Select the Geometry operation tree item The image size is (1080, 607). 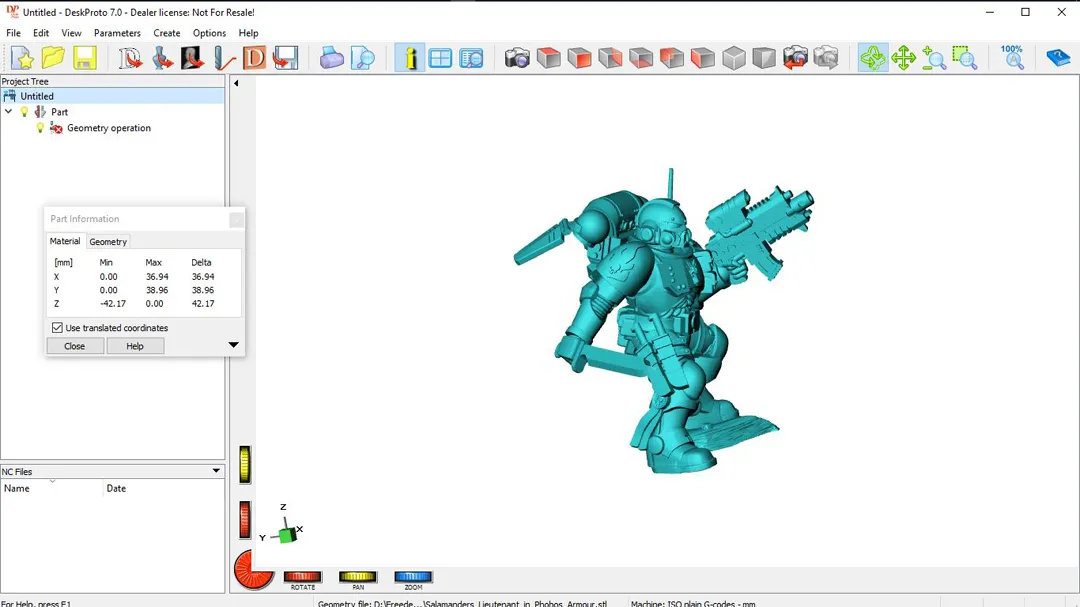(109, 127)
